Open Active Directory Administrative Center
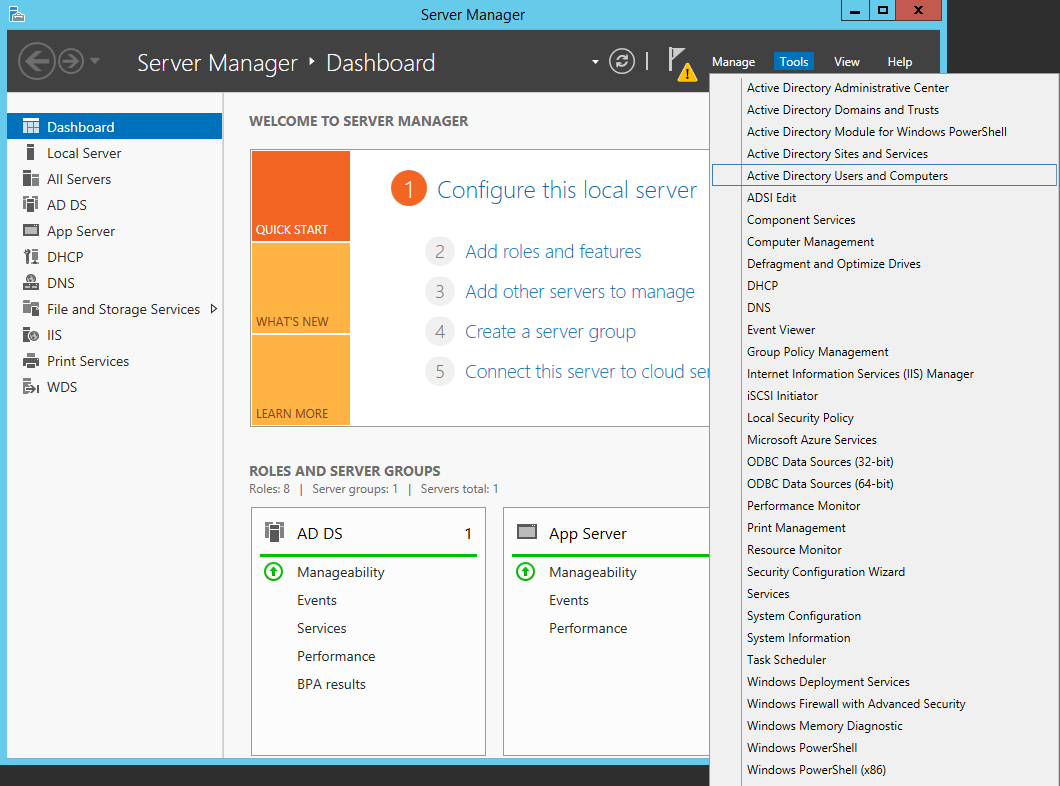1060x786 pixels. pyautogui.click(x=848, y=88)
